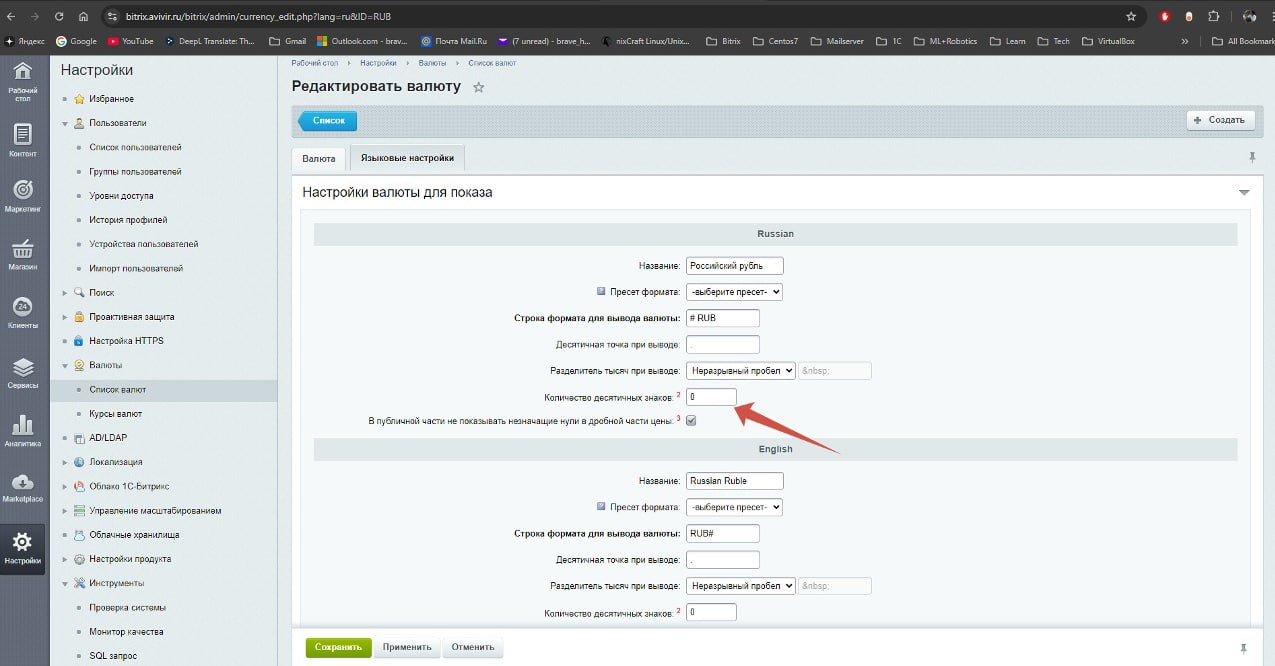1275x666 pixels.
Task: Open Облачные хранилища in settings tree
Action: (x=134, y=535)
